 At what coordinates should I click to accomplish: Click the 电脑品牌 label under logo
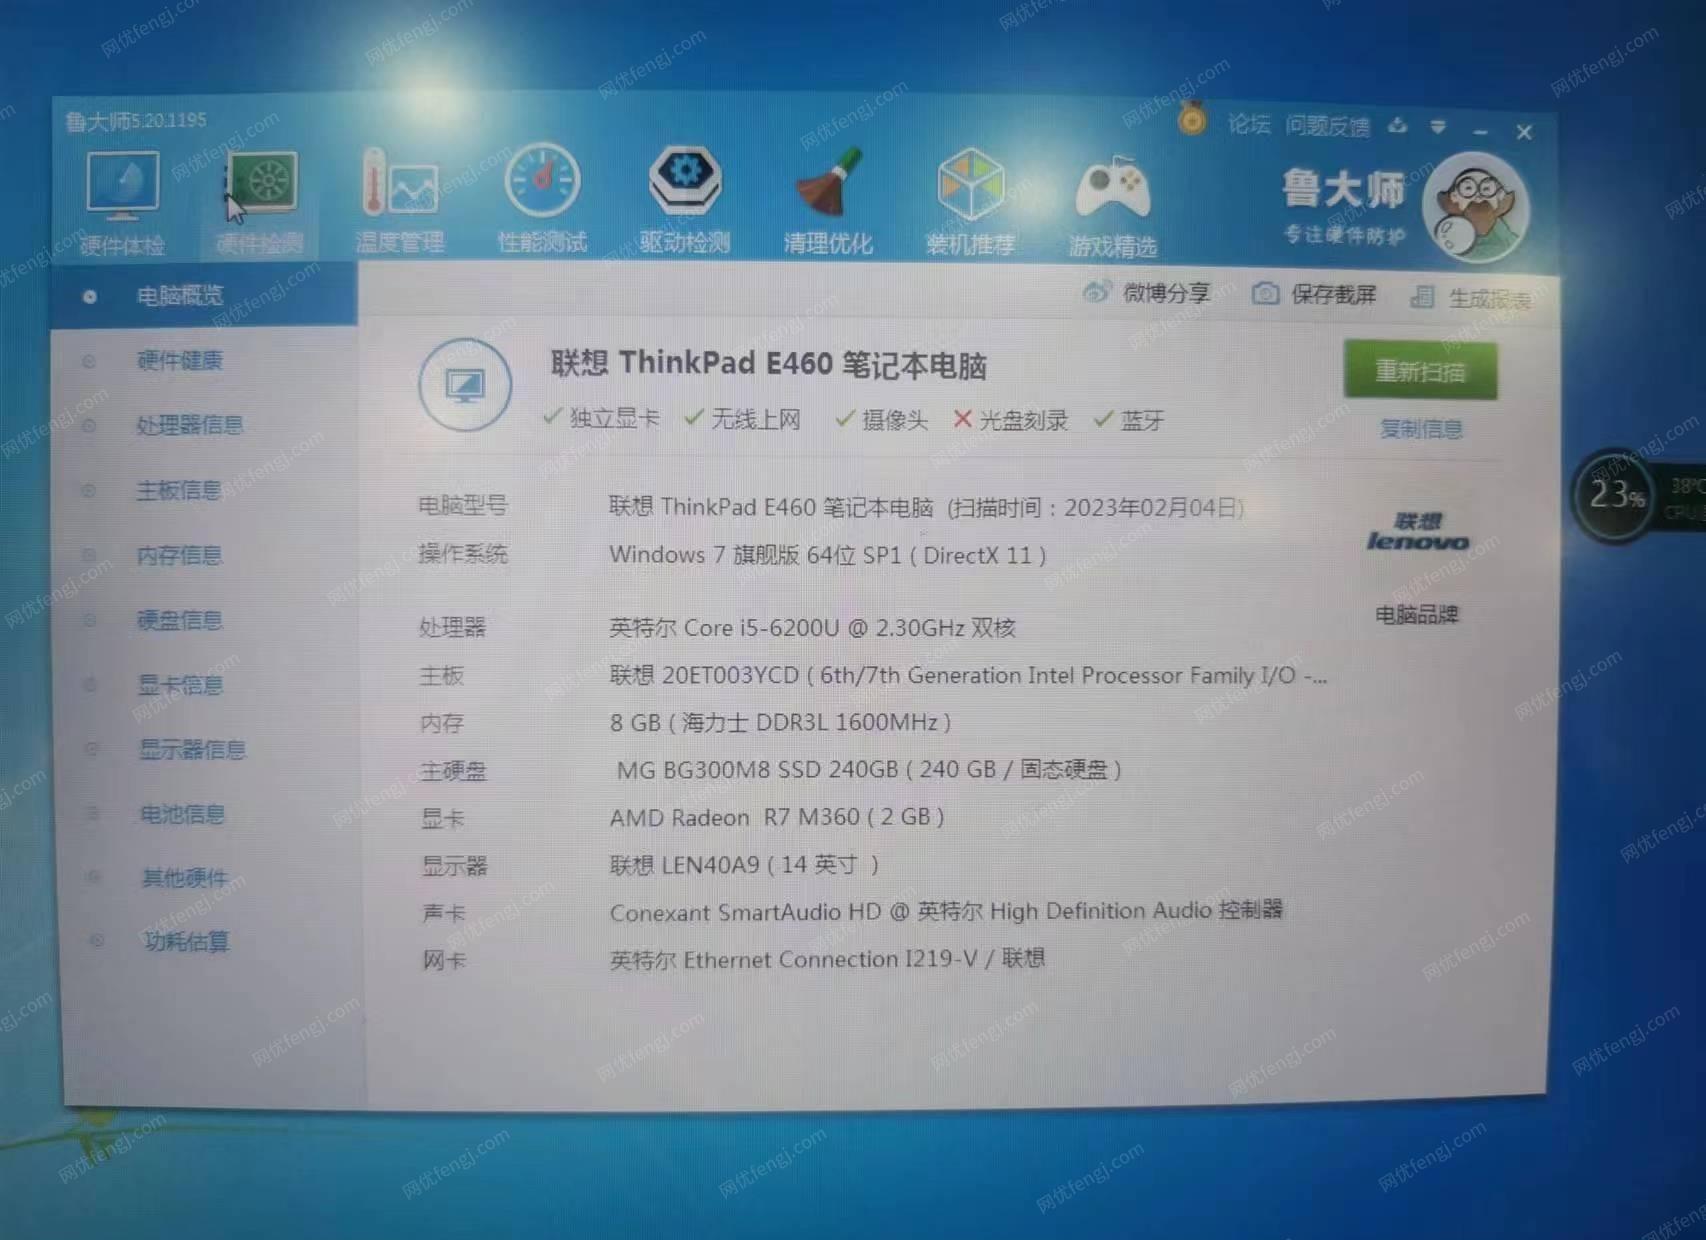[1417, 614]
